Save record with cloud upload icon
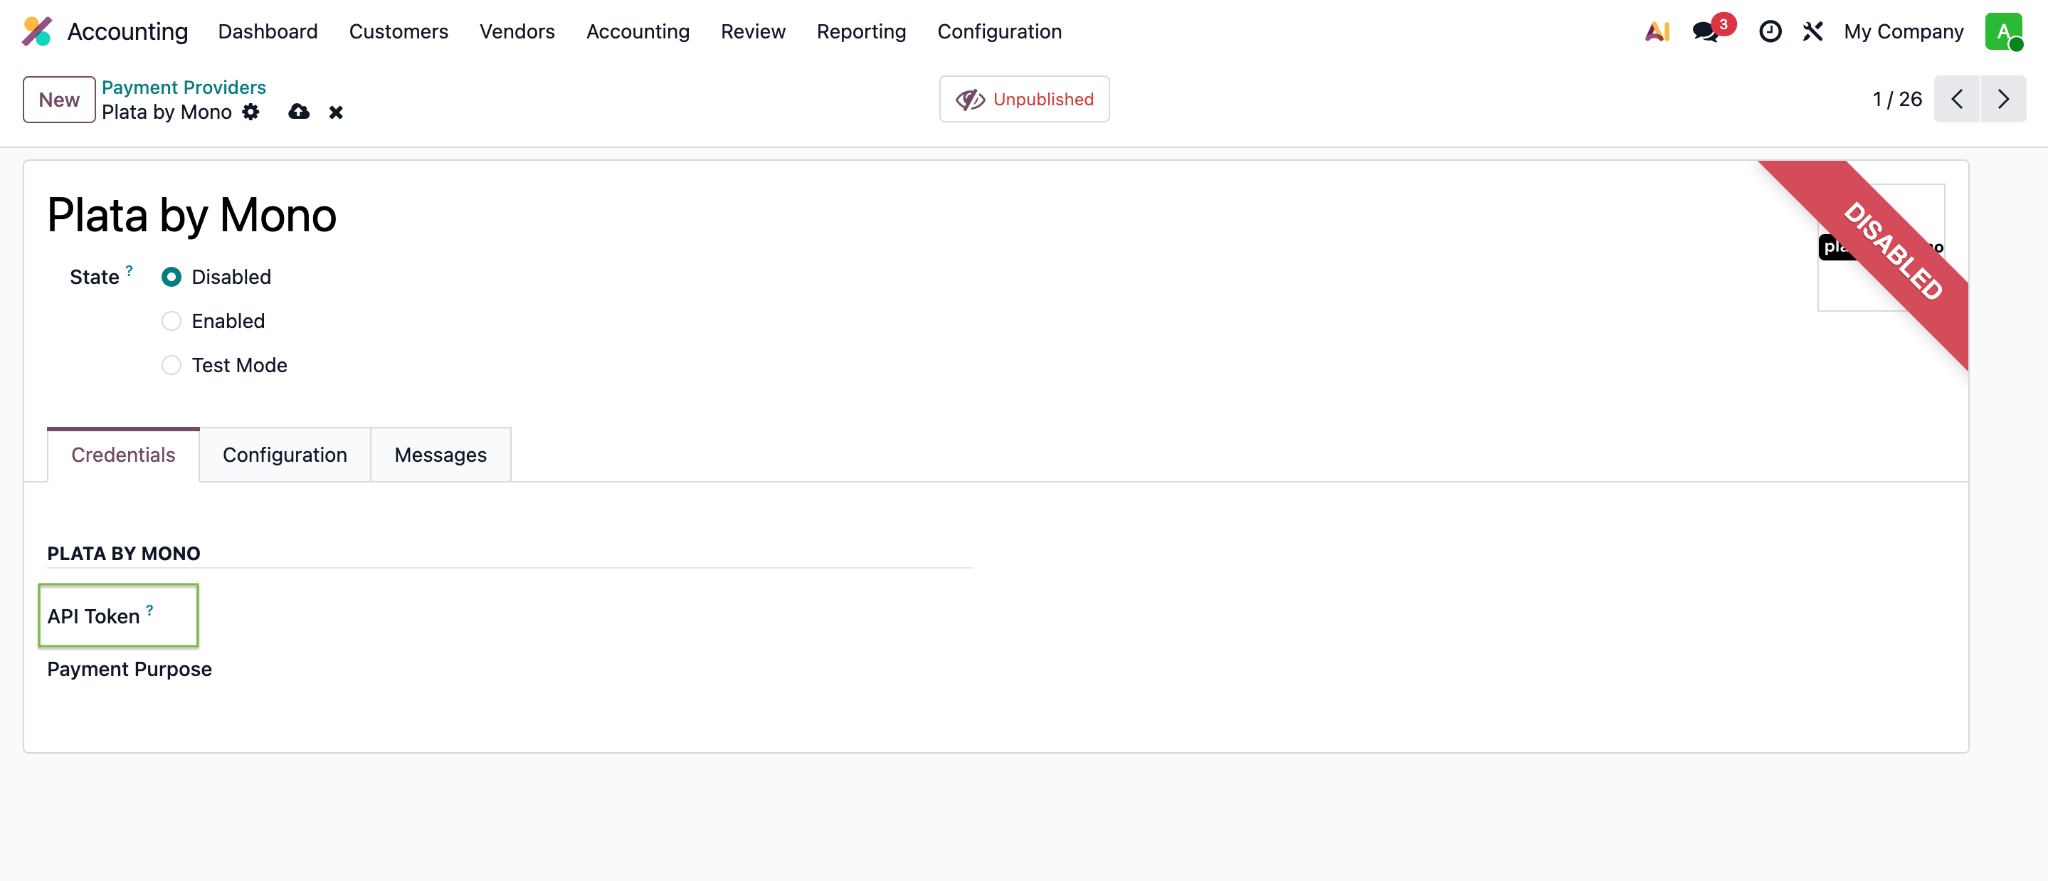 (x=298, y=112)
